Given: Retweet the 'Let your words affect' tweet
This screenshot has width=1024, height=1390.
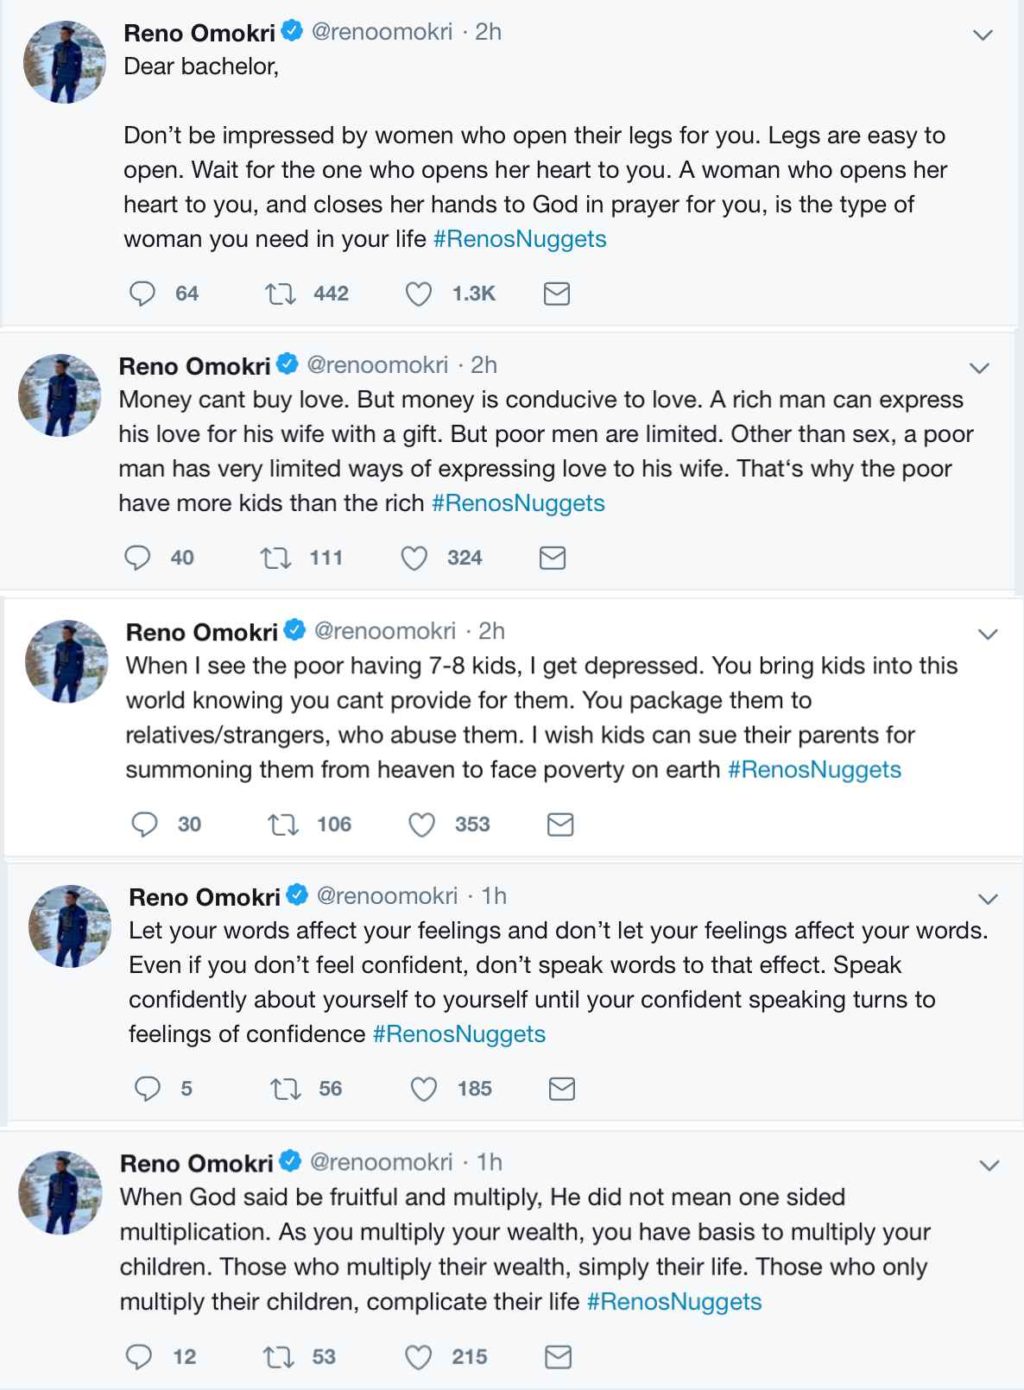Looking at the screenshot, I should (x=286, y=1088).
